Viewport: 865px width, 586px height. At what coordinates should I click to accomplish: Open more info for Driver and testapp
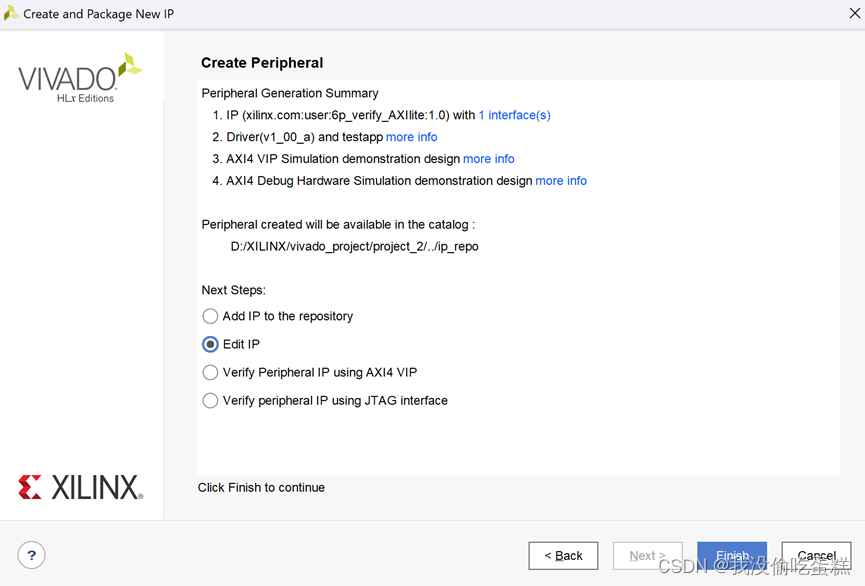coord(411,137)
